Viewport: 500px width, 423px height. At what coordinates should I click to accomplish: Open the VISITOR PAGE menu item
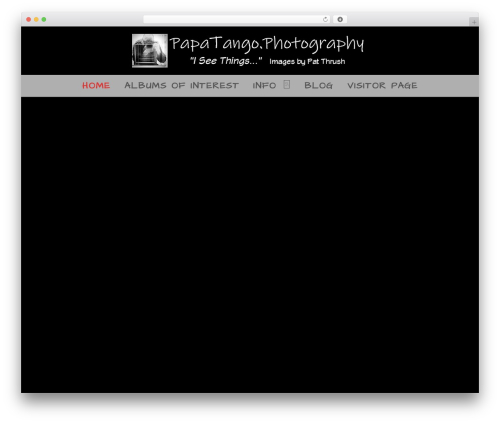pyautogui.click(x=382, y=86)
